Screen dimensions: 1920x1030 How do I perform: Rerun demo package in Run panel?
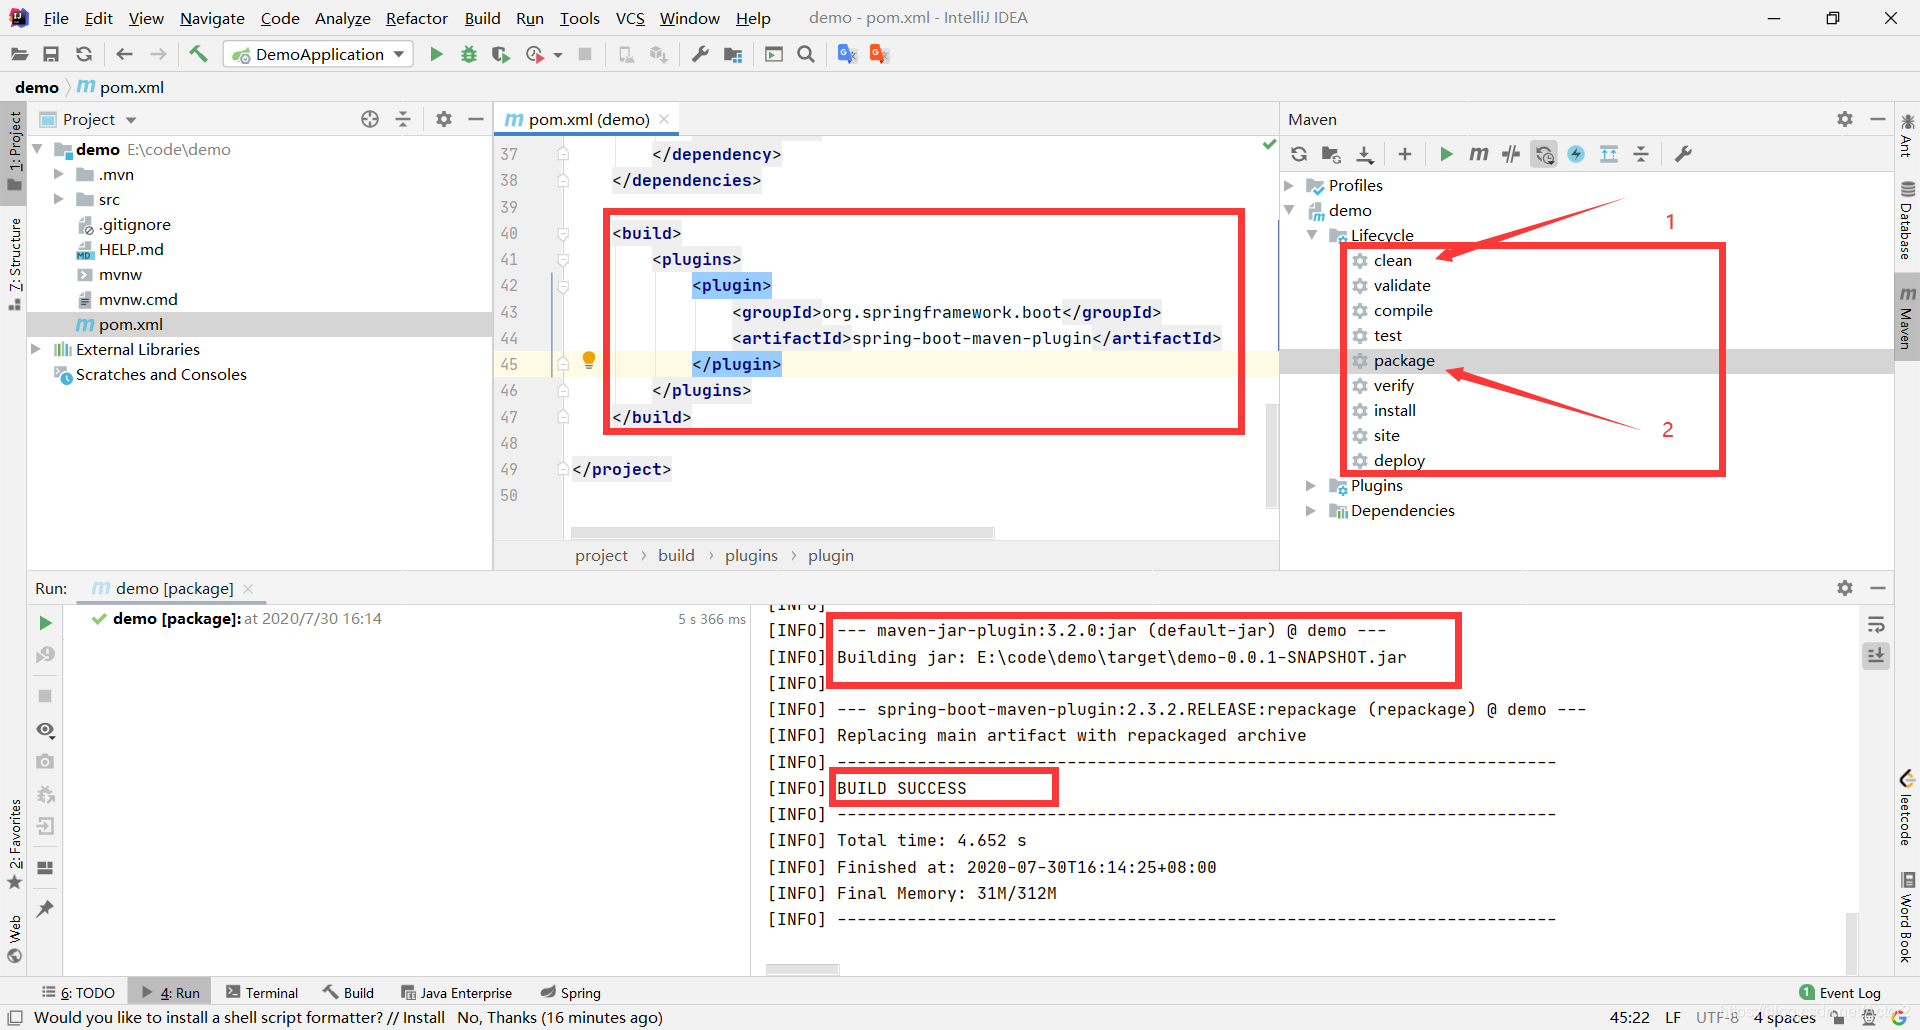coord(45,623)
